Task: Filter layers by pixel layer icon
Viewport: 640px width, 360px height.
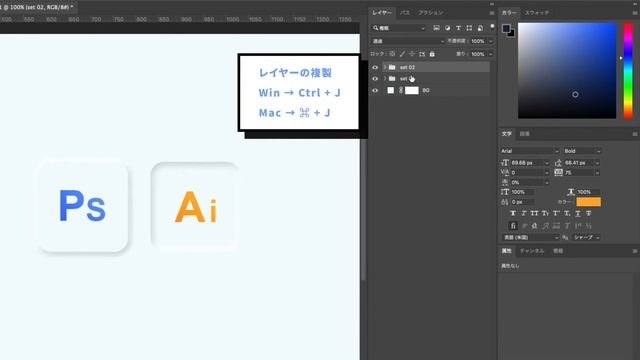Action: coord(436,28)
